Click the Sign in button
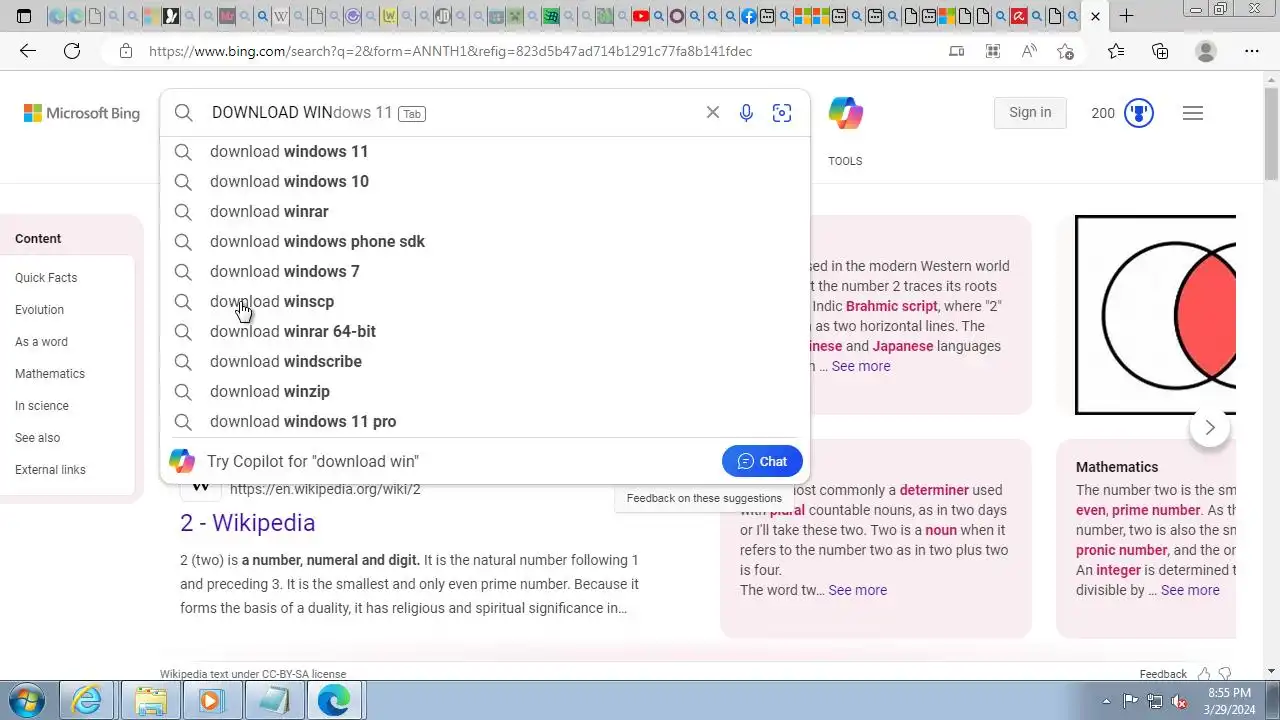1280x720 pixels. tap(1030, 113)
